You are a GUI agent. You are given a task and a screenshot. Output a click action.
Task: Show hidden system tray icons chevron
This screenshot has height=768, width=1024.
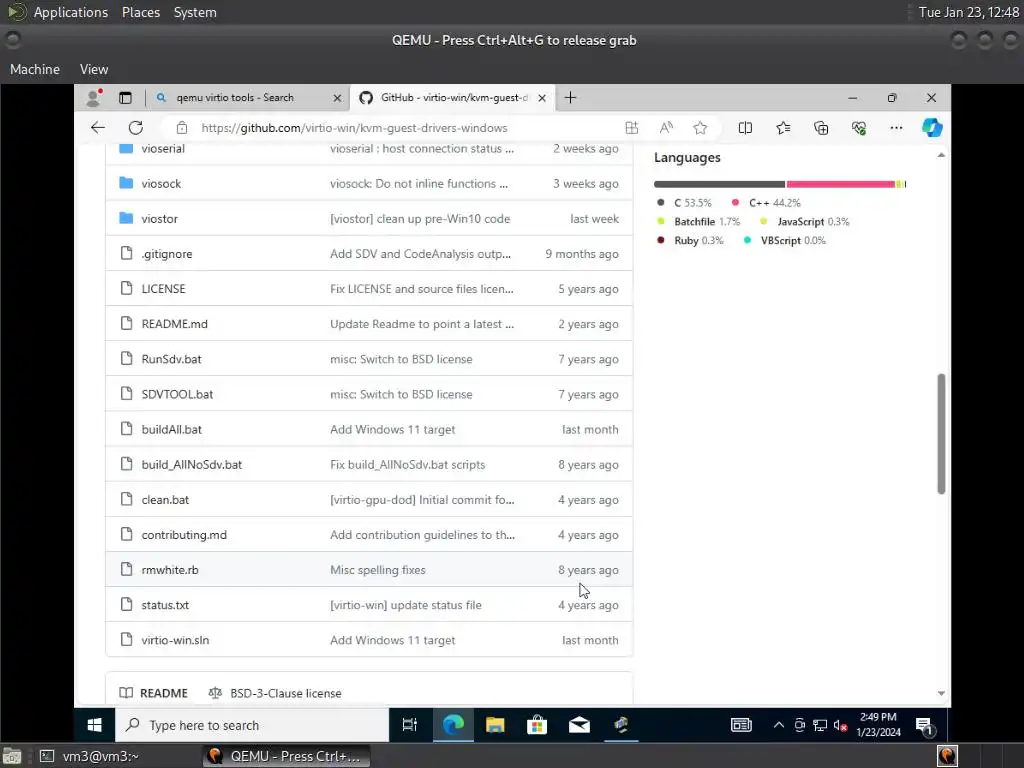pos(778,725)
